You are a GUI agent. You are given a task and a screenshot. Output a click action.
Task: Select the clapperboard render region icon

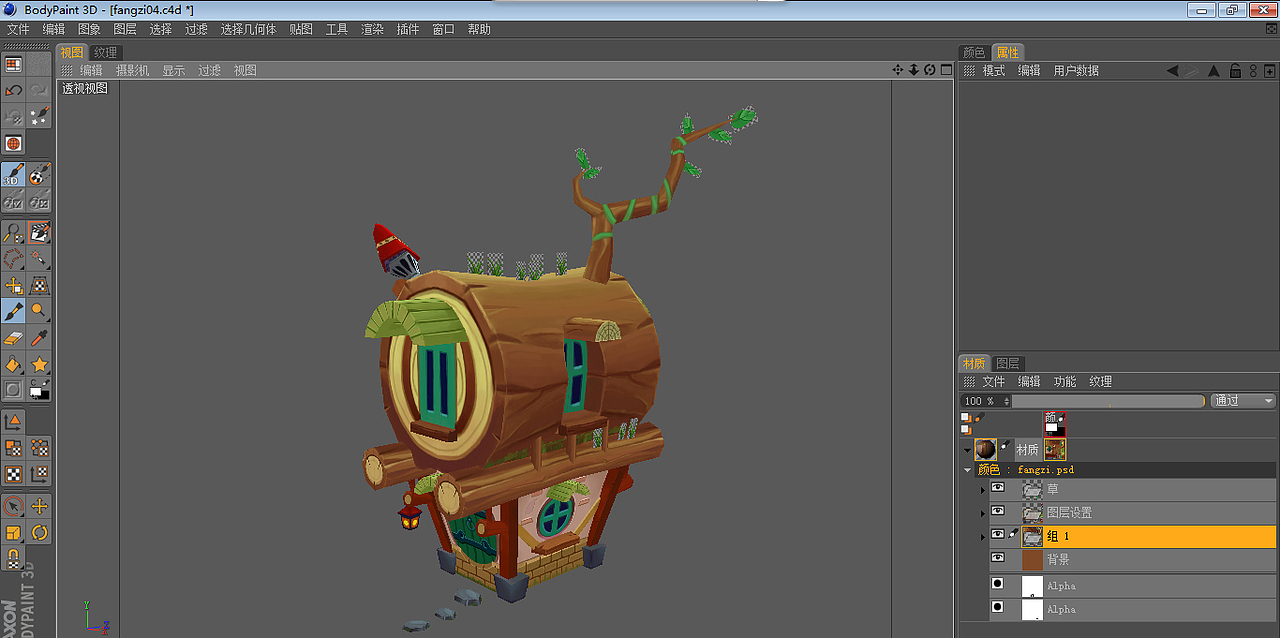point(39,233)
